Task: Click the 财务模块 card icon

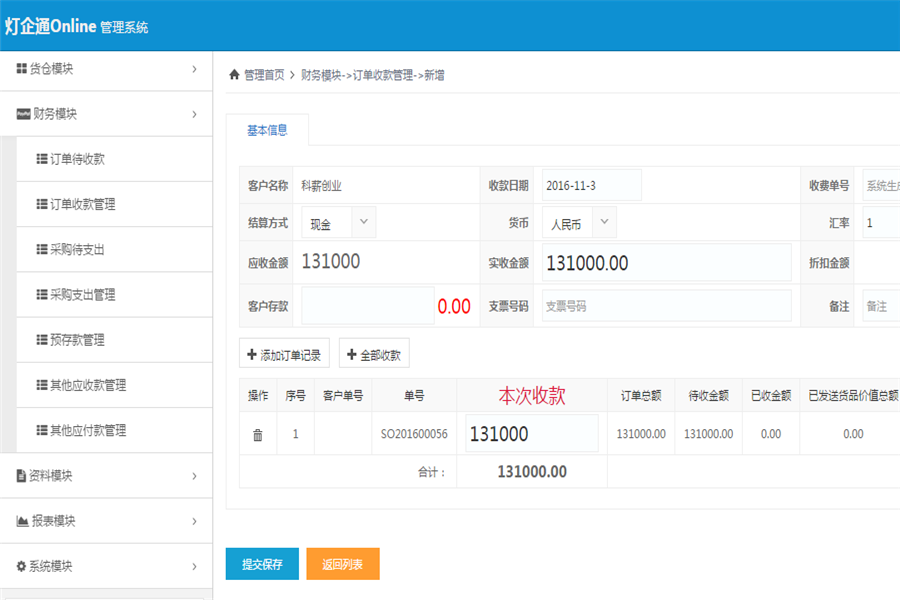Action: point(23,114)
